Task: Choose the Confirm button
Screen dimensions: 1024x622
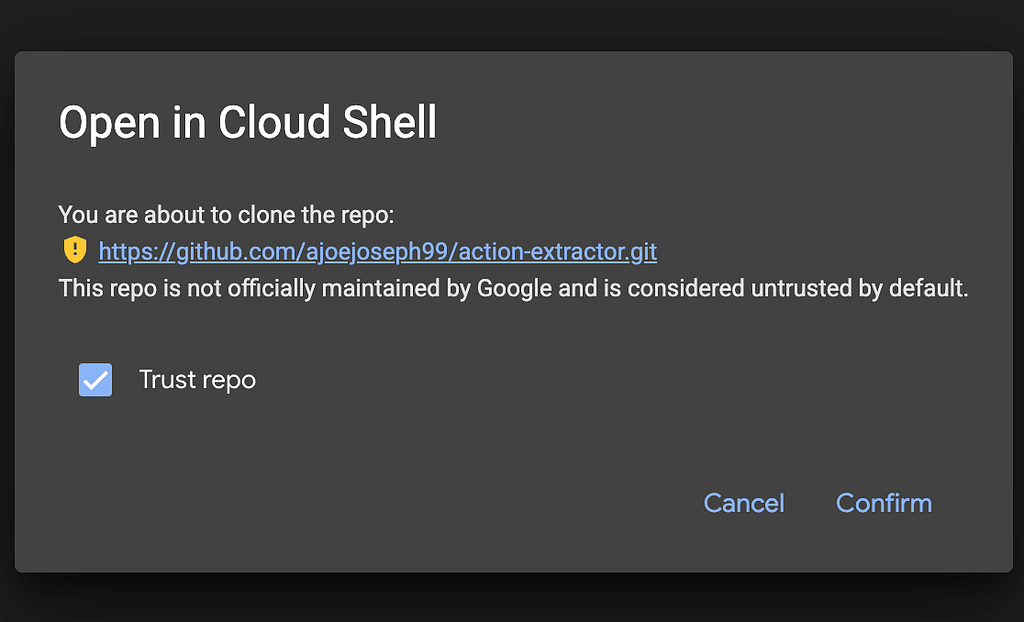Action: [x=884, y=503]
